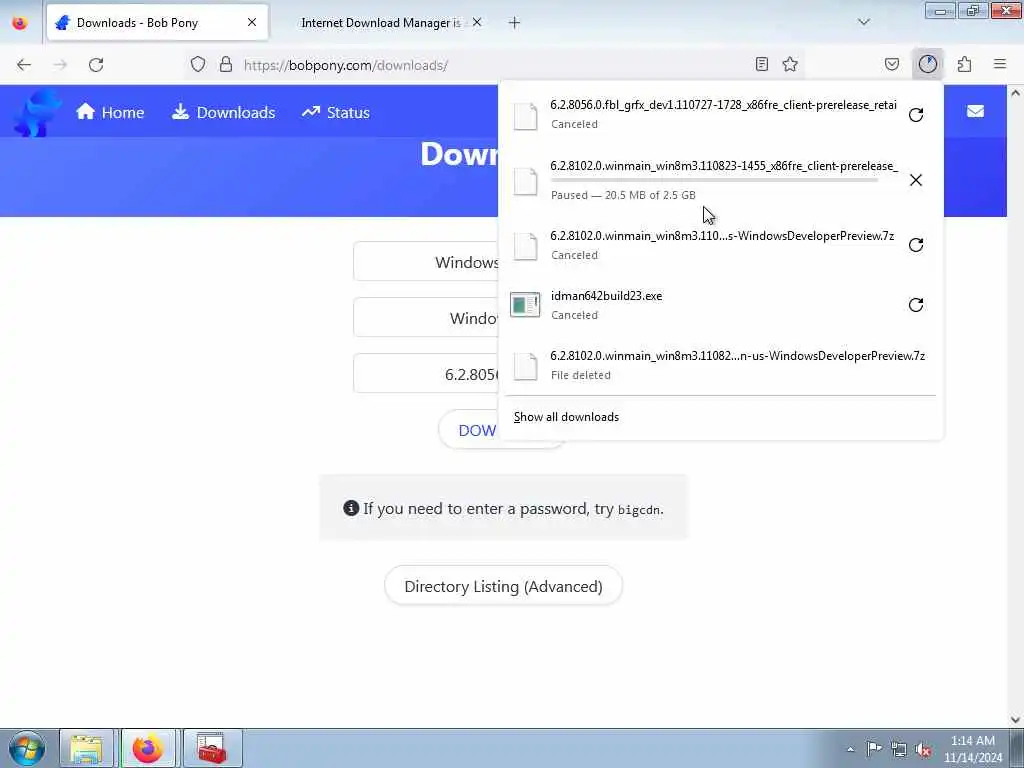Switch to Firefox taskbar icon
Screen dimensions: 1024x768
pos(148,748)
